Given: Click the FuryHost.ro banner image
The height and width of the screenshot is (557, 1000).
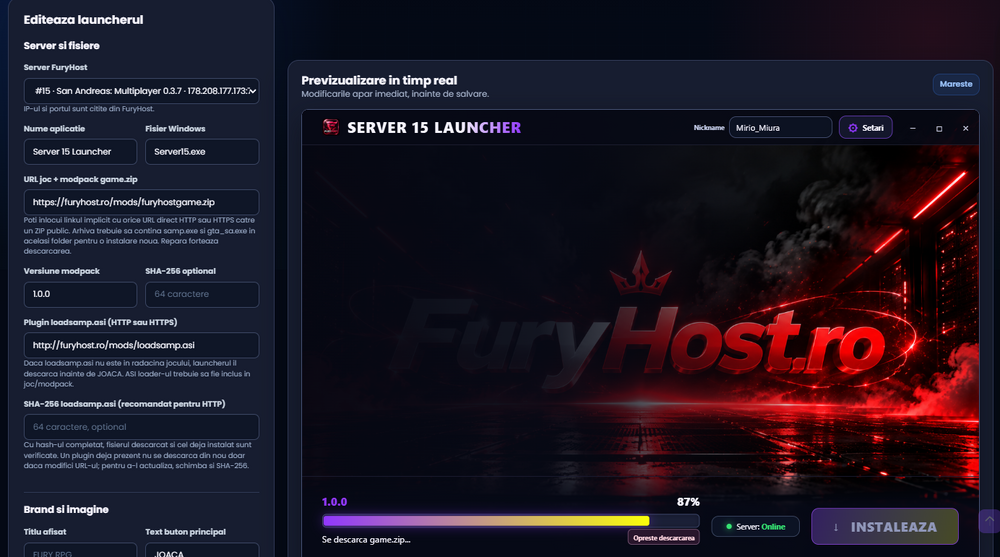Looking at the screenshot, I should click(x=640, y=311).
